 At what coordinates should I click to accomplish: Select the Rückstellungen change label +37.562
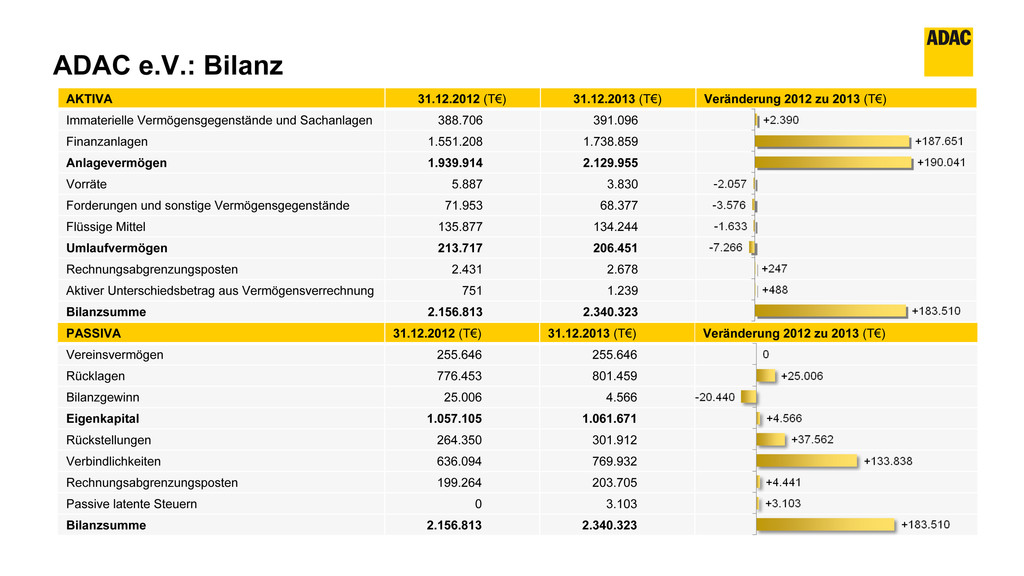(x=812, y=440)
